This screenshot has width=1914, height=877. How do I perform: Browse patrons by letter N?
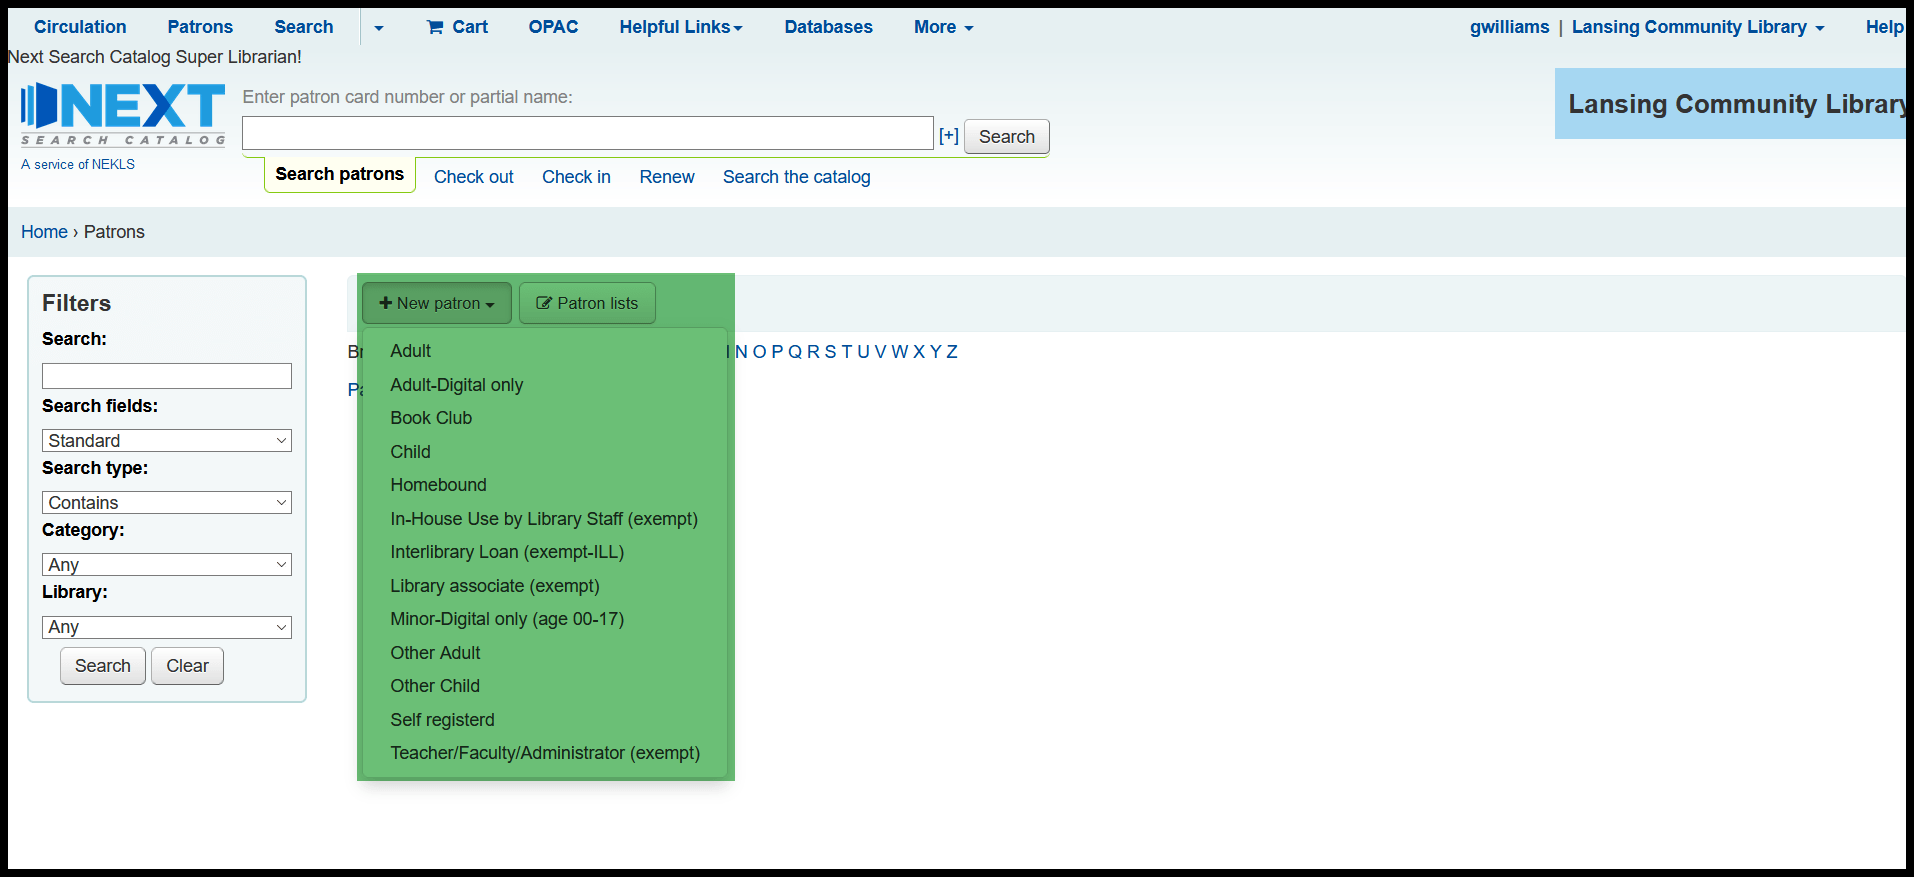pos(741,352)
